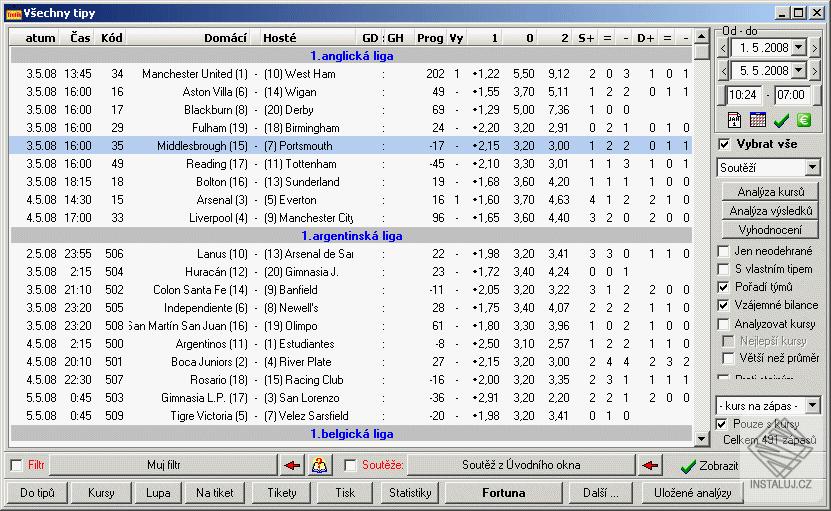The image size is (831, 511).
Task: Open the Tikety button
Action: point(281,493)
